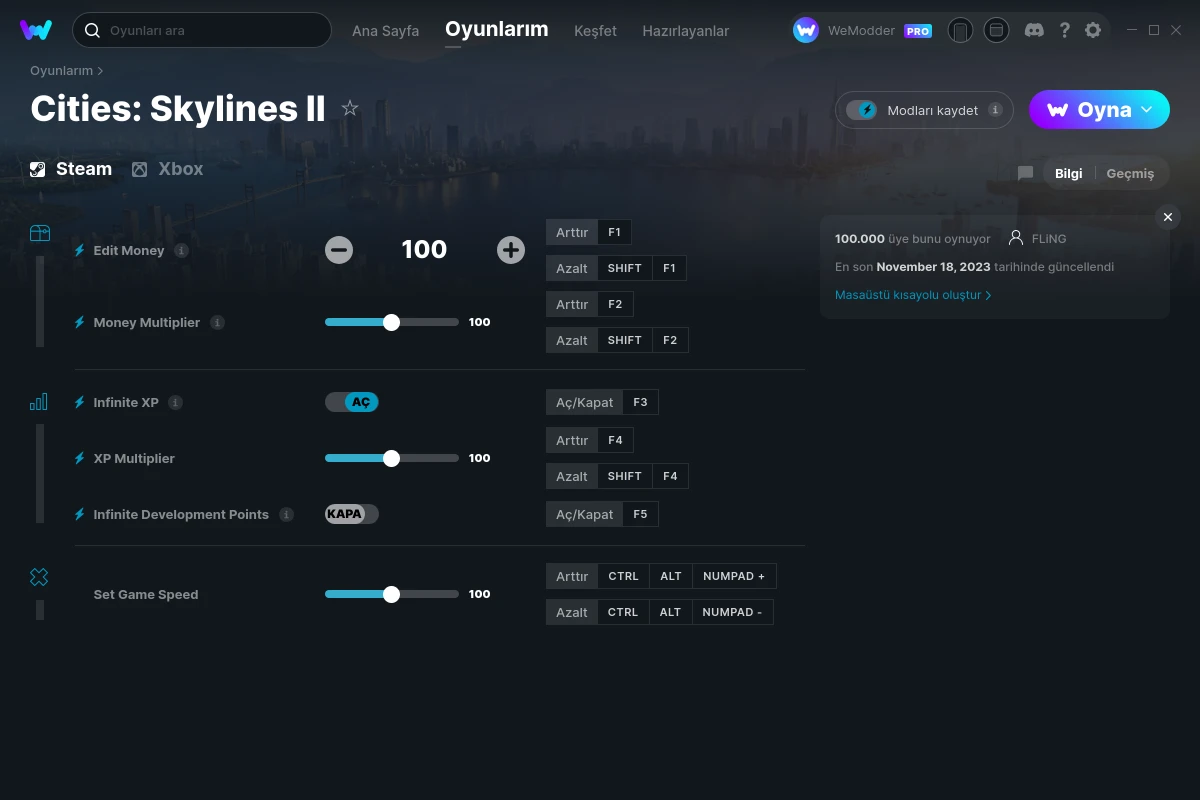1200x800 pixels.
Task: Open the Hazırlayanlar tab
Action: [x=686, y=31]
